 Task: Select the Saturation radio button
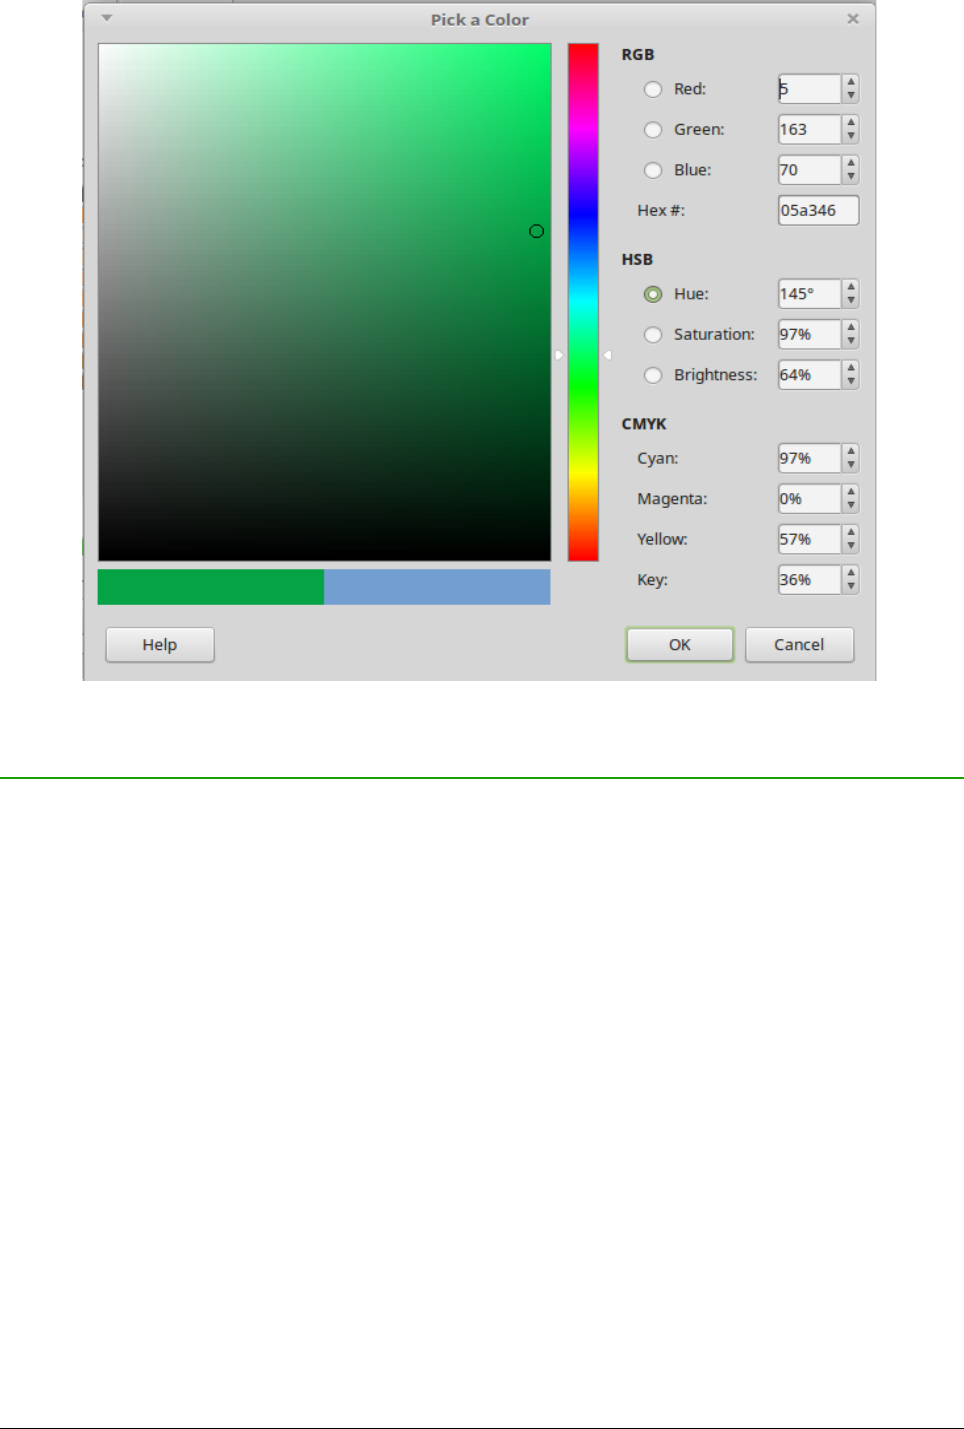click(x=653, y=335)
